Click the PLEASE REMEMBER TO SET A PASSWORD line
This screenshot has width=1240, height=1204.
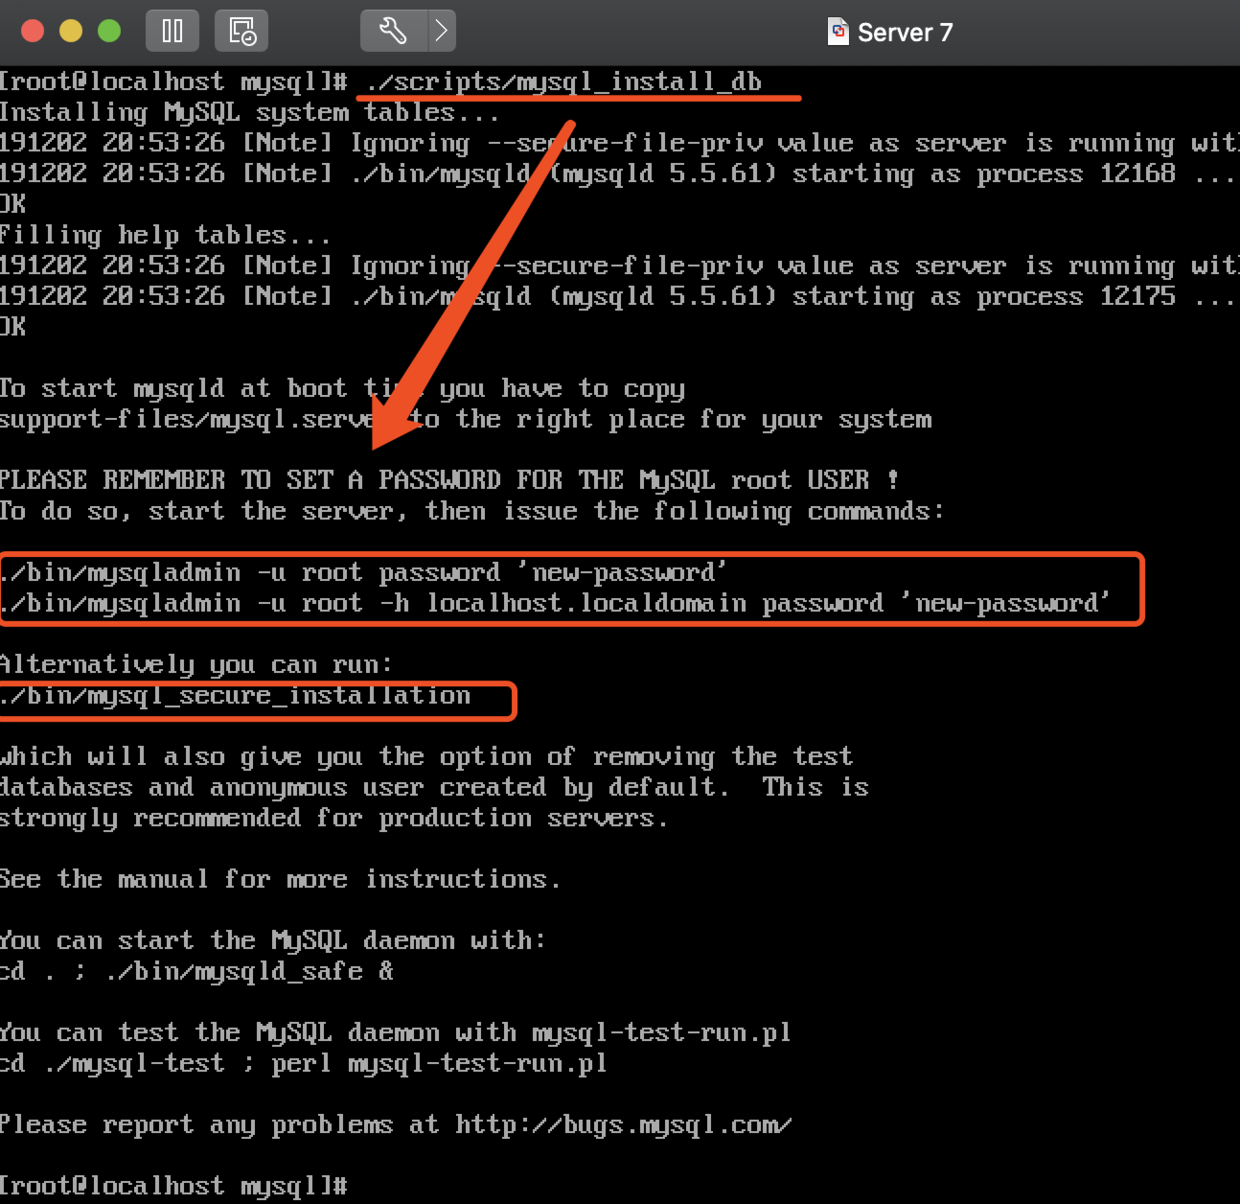click(448, 479)
